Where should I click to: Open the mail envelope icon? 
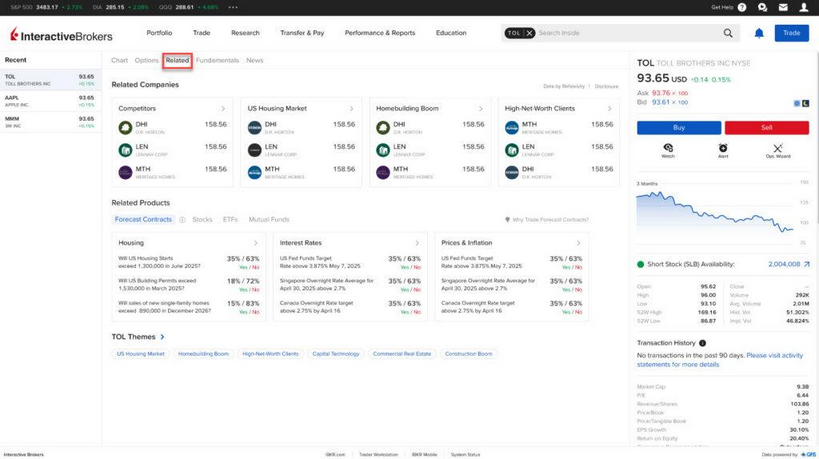tap(783, 7)
